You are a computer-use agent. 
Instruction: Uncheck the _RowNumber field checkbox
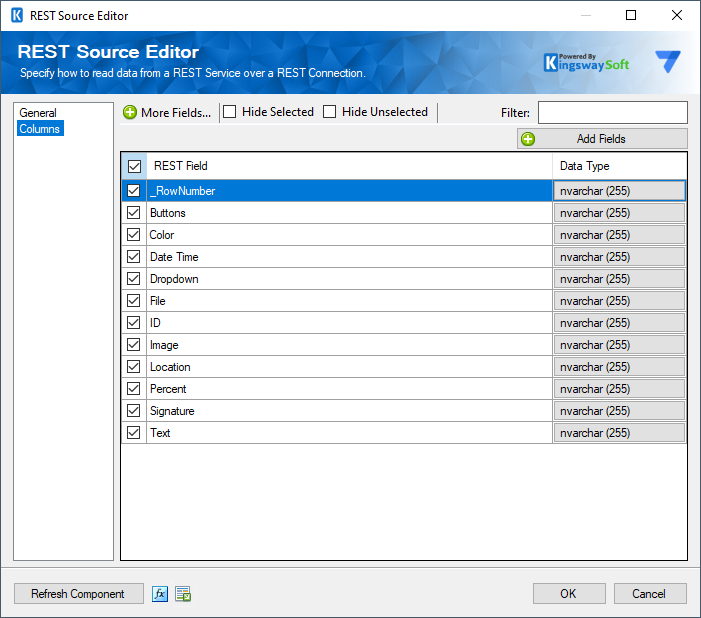click(134, 190)
